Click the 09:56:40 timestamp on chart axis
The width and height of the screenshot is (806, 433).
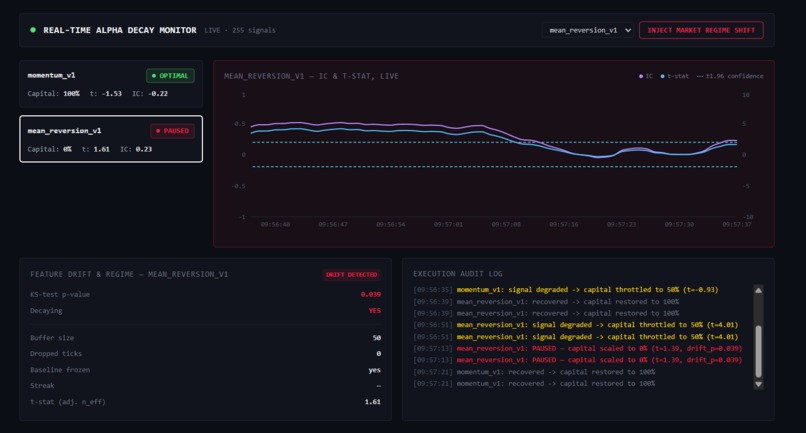point(276,225)
